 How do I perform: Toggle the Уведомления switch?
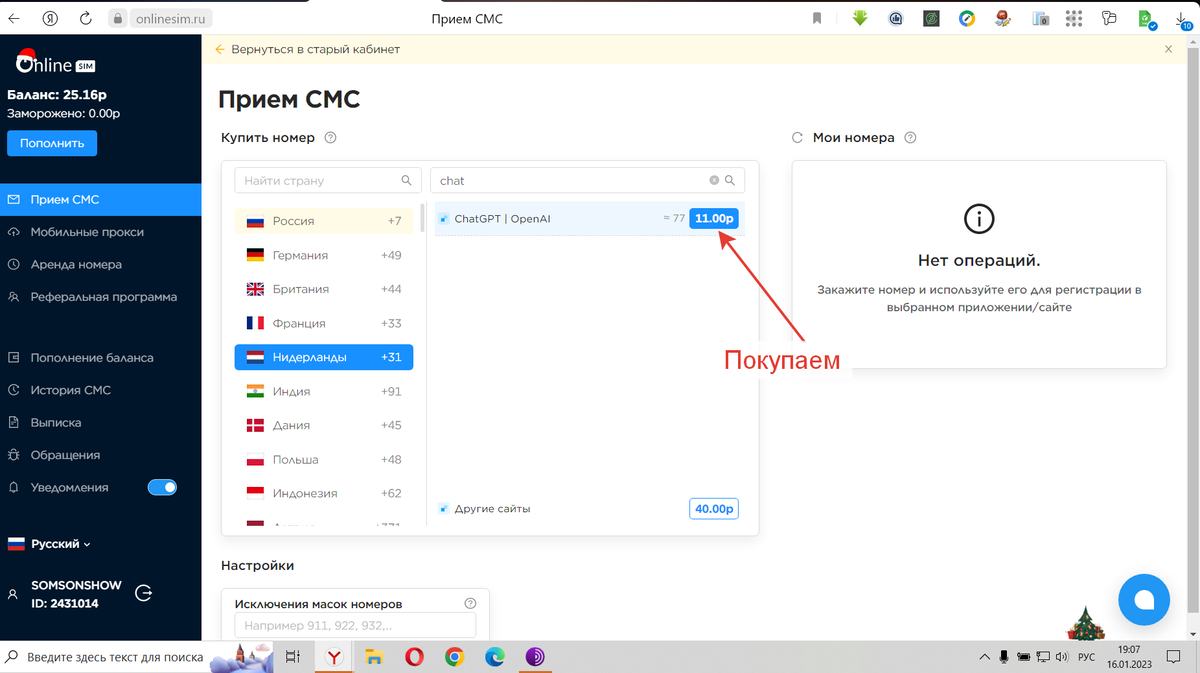[x=162, y=488]
